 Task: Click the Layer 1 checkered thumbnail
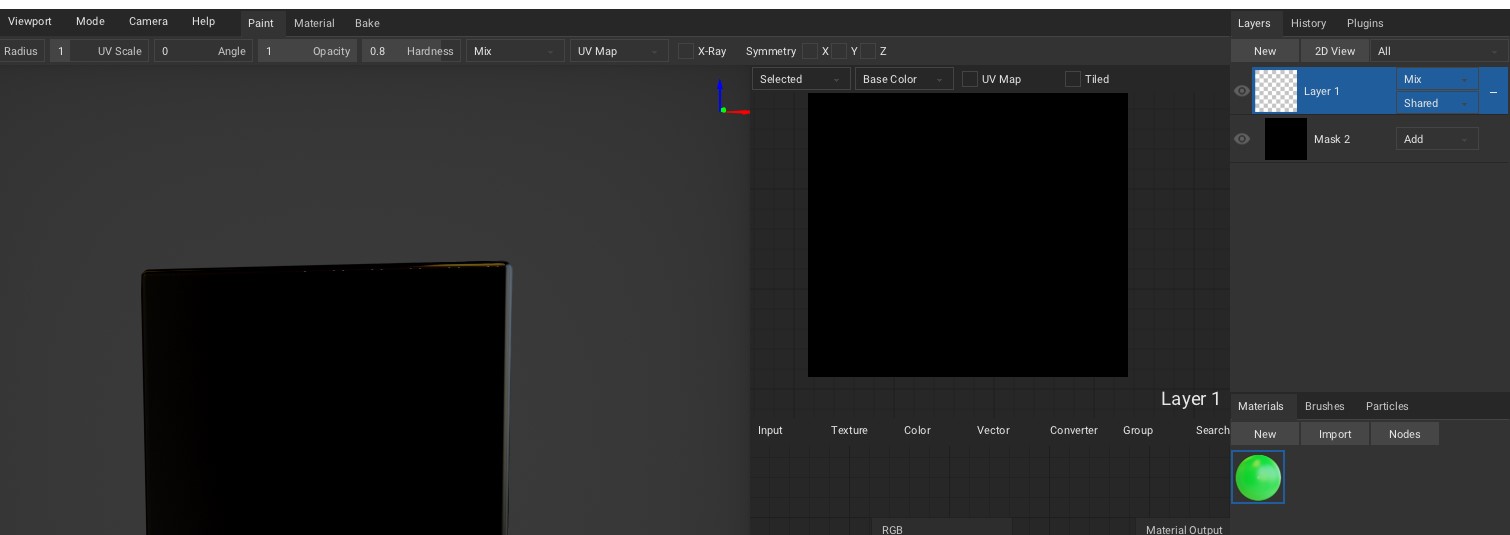(x=1275, y=91)
